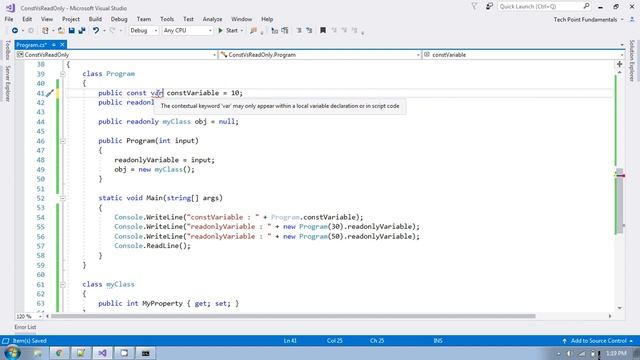Open the Project menu
This screenshot has height=360, width=640.
71,19
